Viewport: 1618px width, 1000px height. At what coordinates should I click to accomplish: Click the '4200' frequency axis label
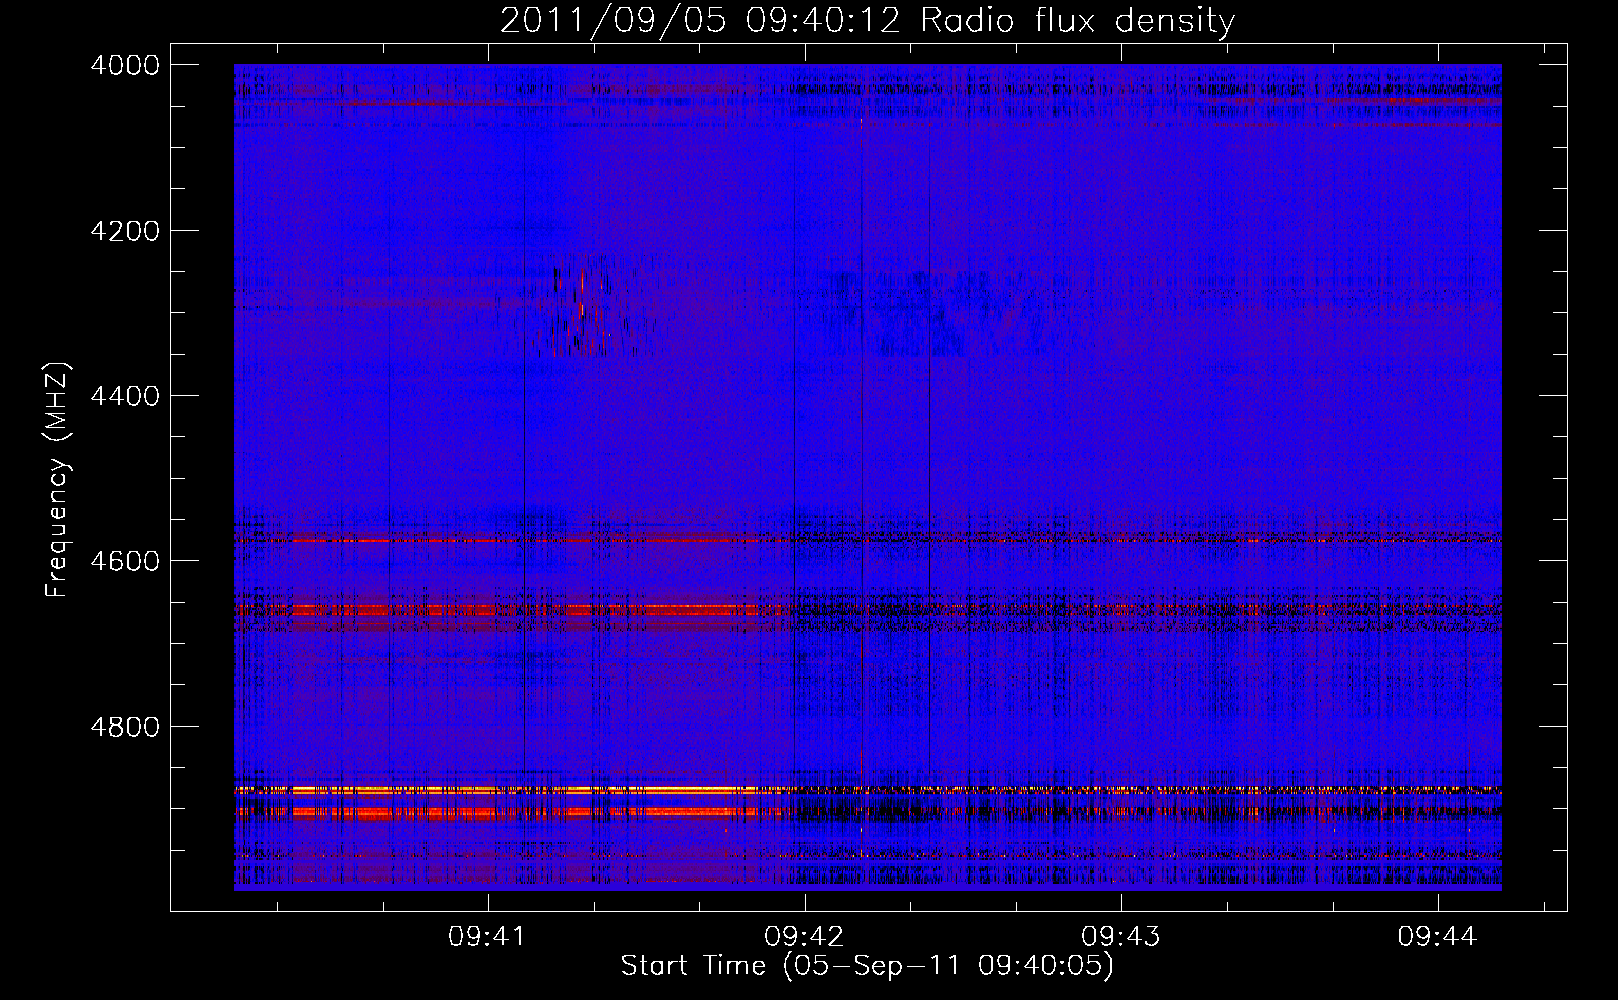[125, 231]
